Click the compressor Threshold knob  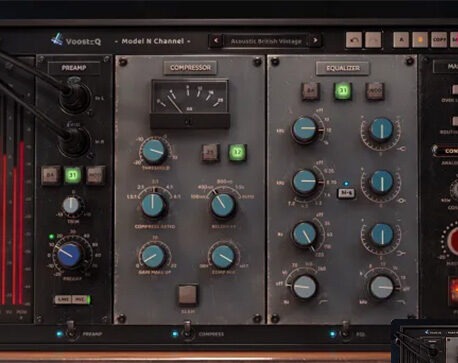tap(154, 152)
